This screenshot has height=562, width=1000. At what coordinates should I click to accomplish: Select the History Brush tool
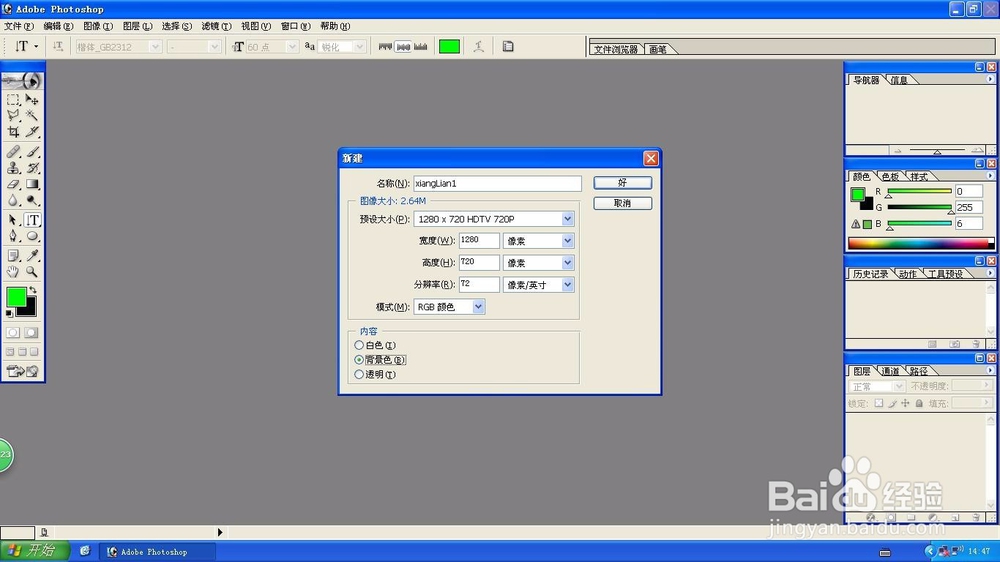coord(32,168)
